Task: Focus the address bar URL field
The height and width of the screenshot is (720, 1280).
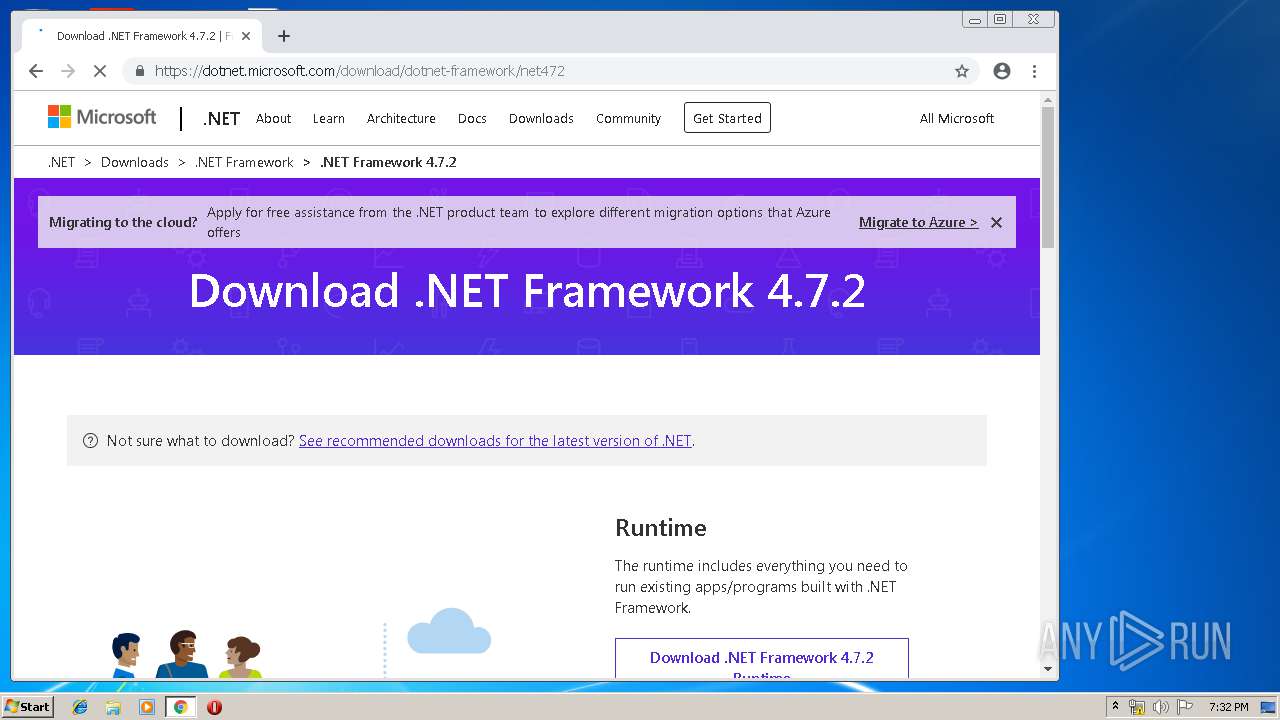Action: coord(540,71)
